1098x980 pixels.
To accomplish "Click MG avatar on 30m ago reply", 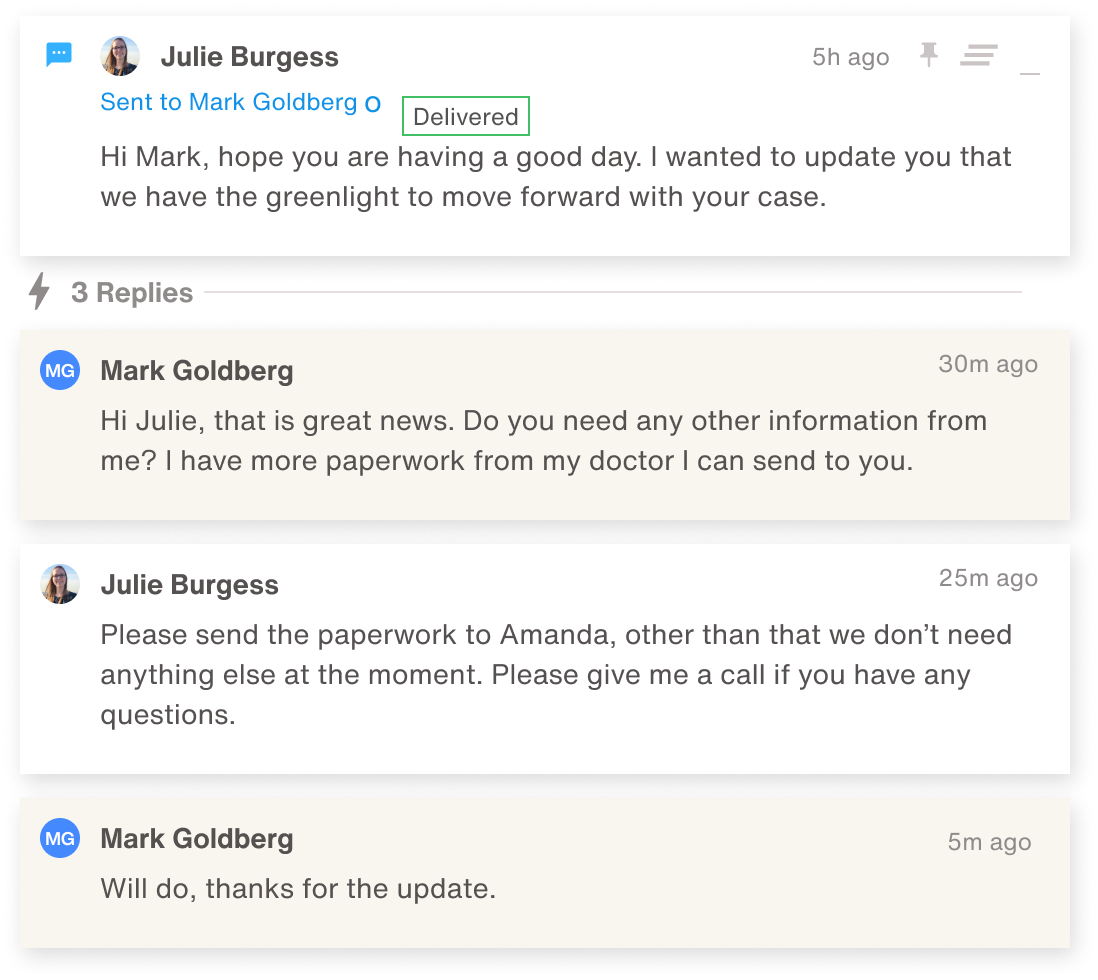I will (x=60, y=370).
